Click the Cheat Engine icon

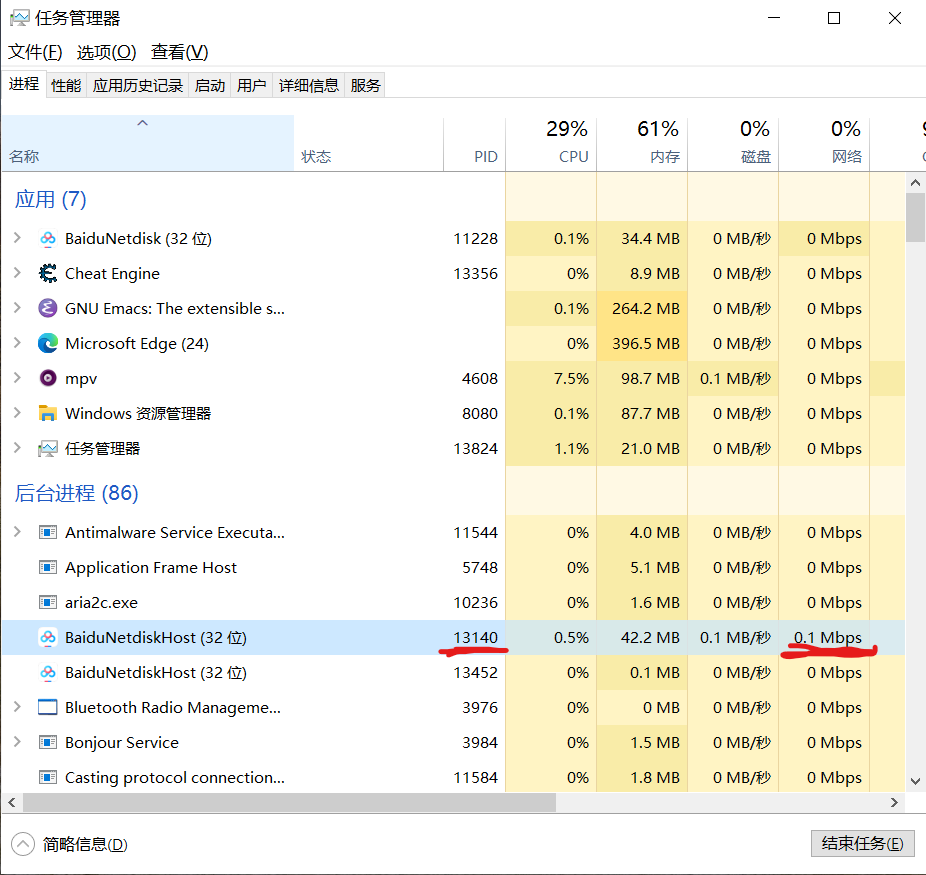pos(48,273)
